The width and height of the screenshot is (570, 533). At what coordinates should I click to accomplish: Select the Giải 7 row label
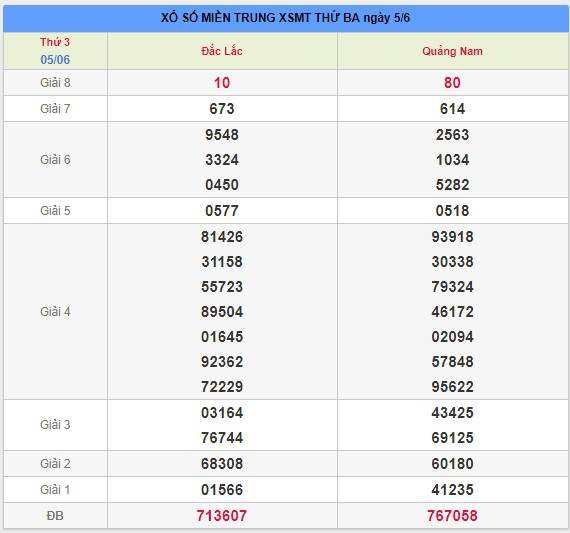[x=55, y=109]
